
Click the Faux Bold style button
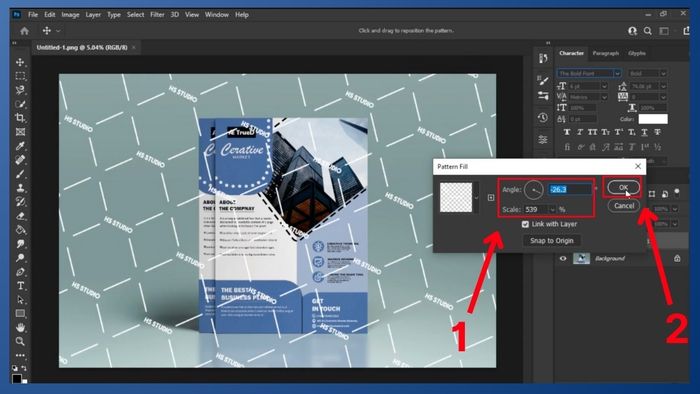click(x=567, y=132)
